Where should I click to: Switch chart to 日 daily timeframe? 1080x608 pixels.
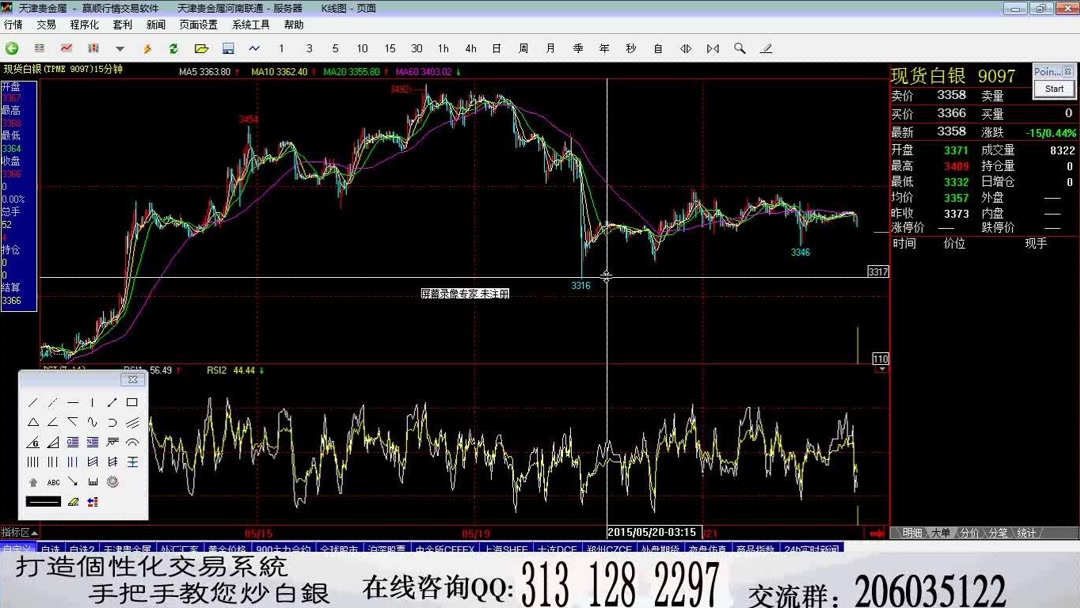(494, 48)
